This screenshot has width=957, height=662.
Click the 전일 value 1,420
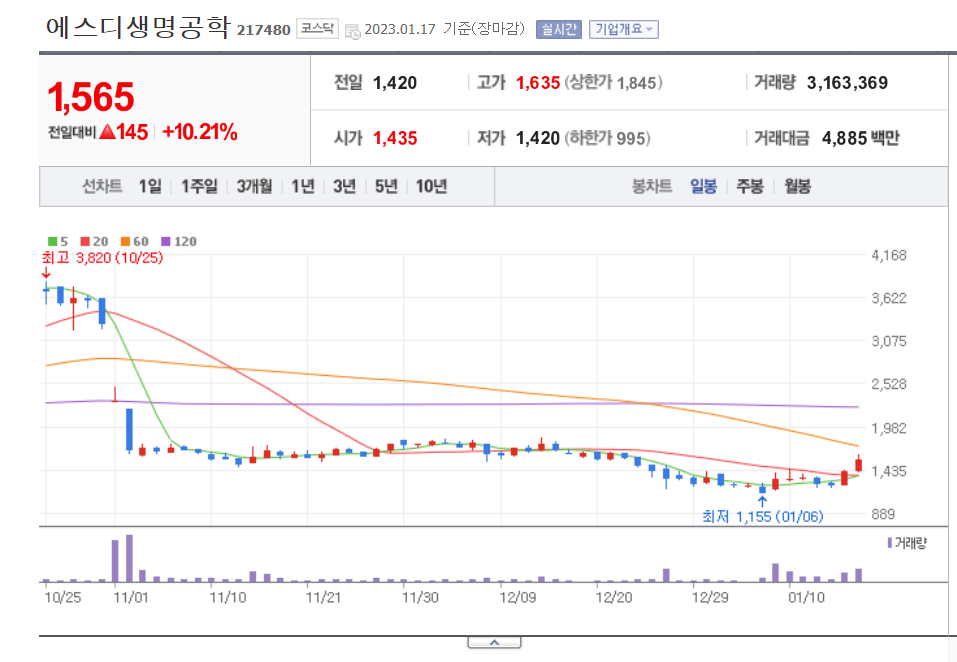tap(395, 83)
